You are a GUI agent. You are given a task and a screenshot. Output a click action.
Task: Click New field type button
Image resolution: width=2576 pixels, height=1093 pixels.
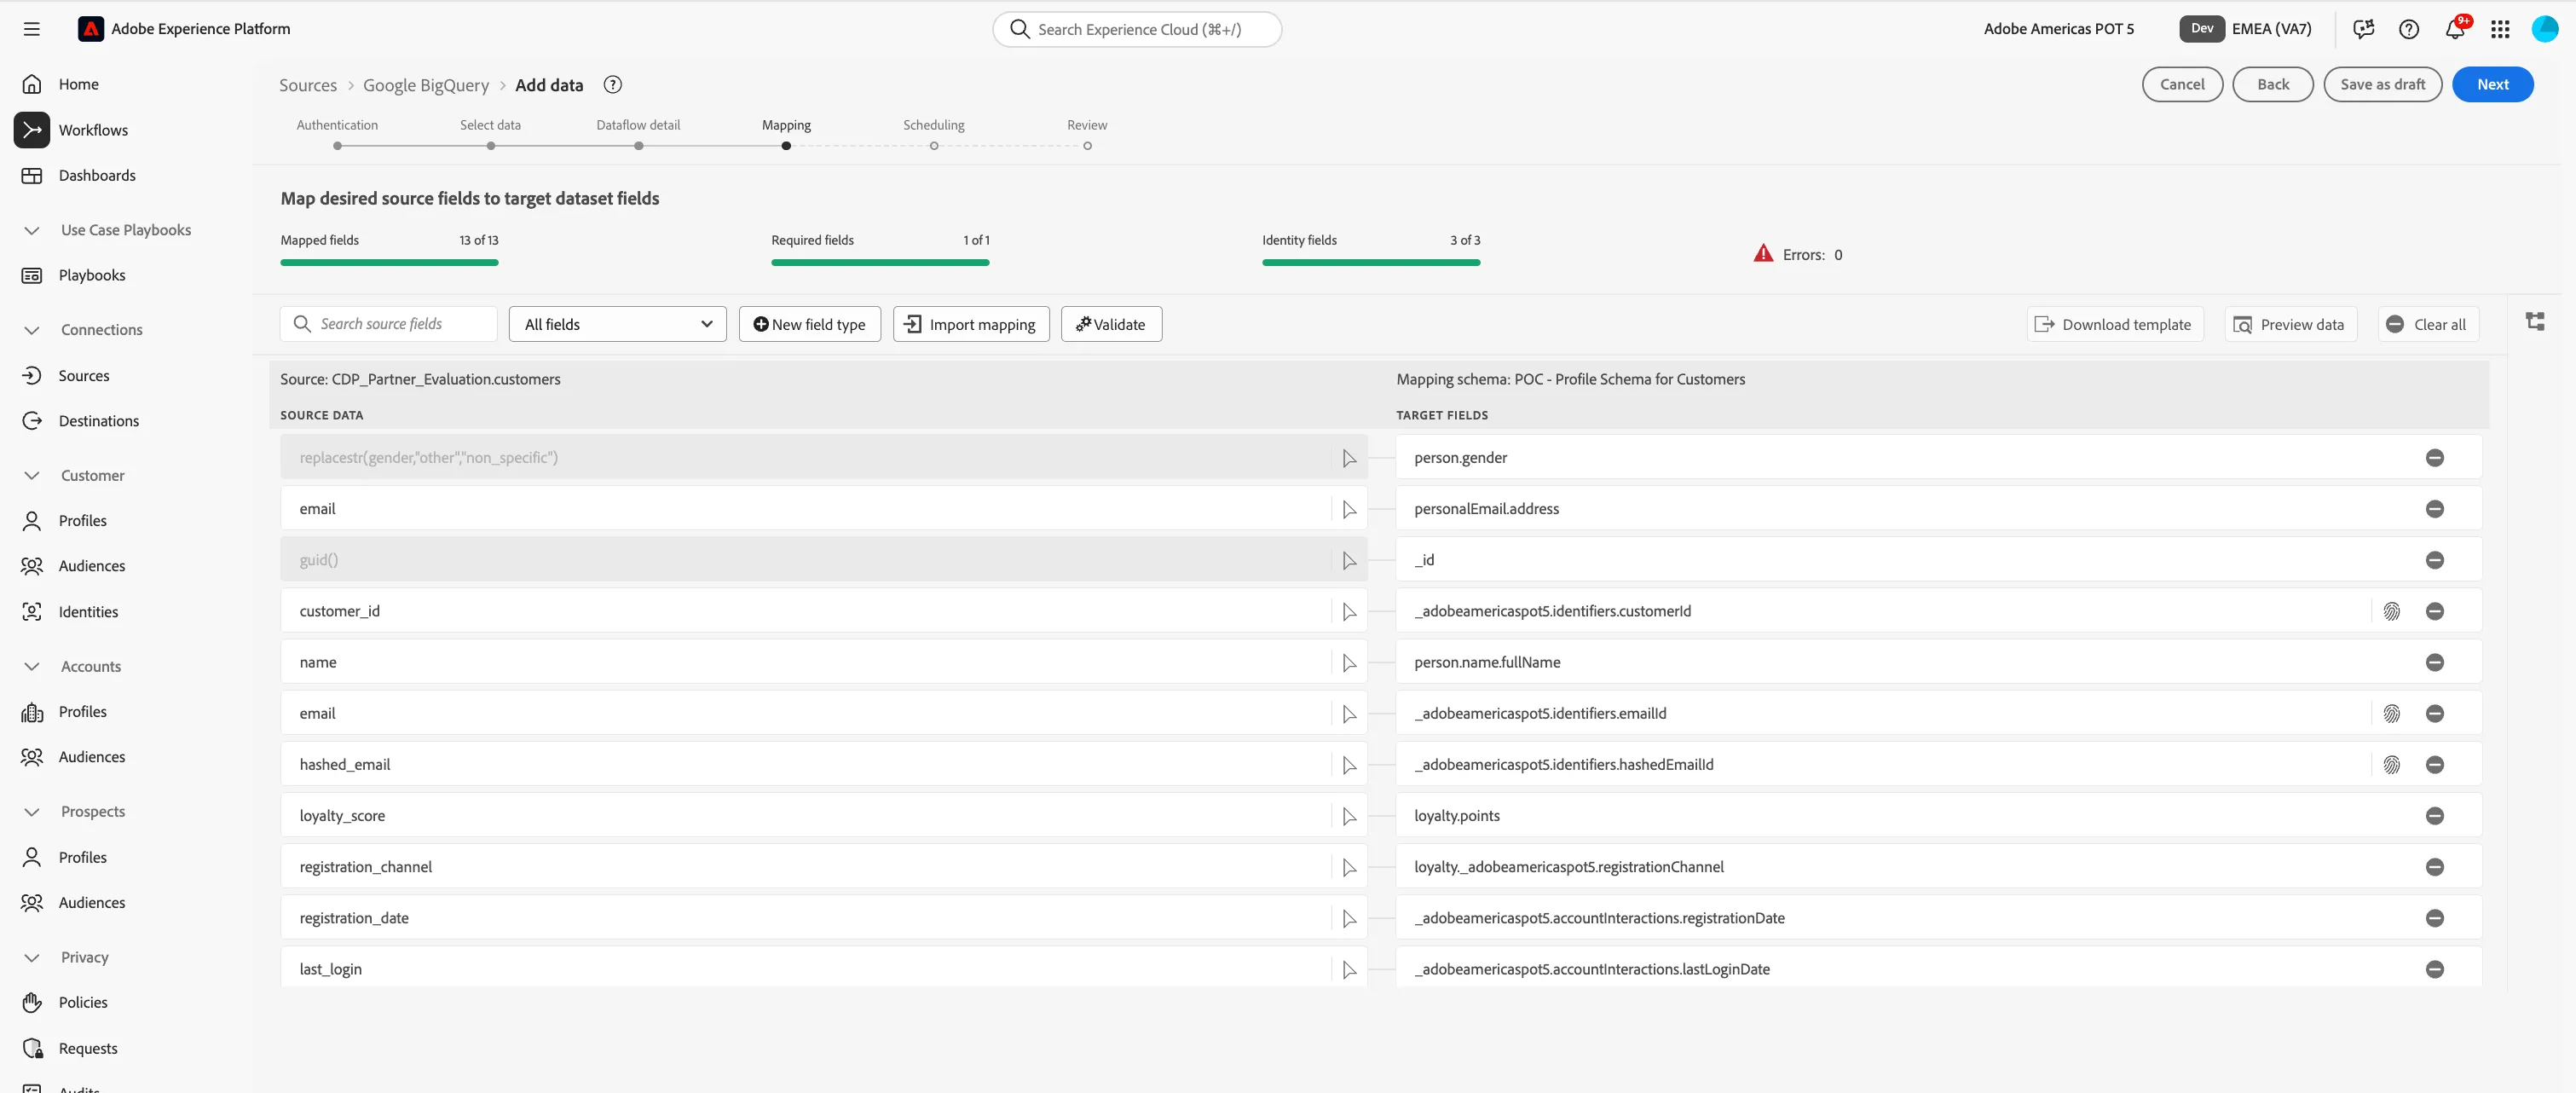[x=809, y=324]
